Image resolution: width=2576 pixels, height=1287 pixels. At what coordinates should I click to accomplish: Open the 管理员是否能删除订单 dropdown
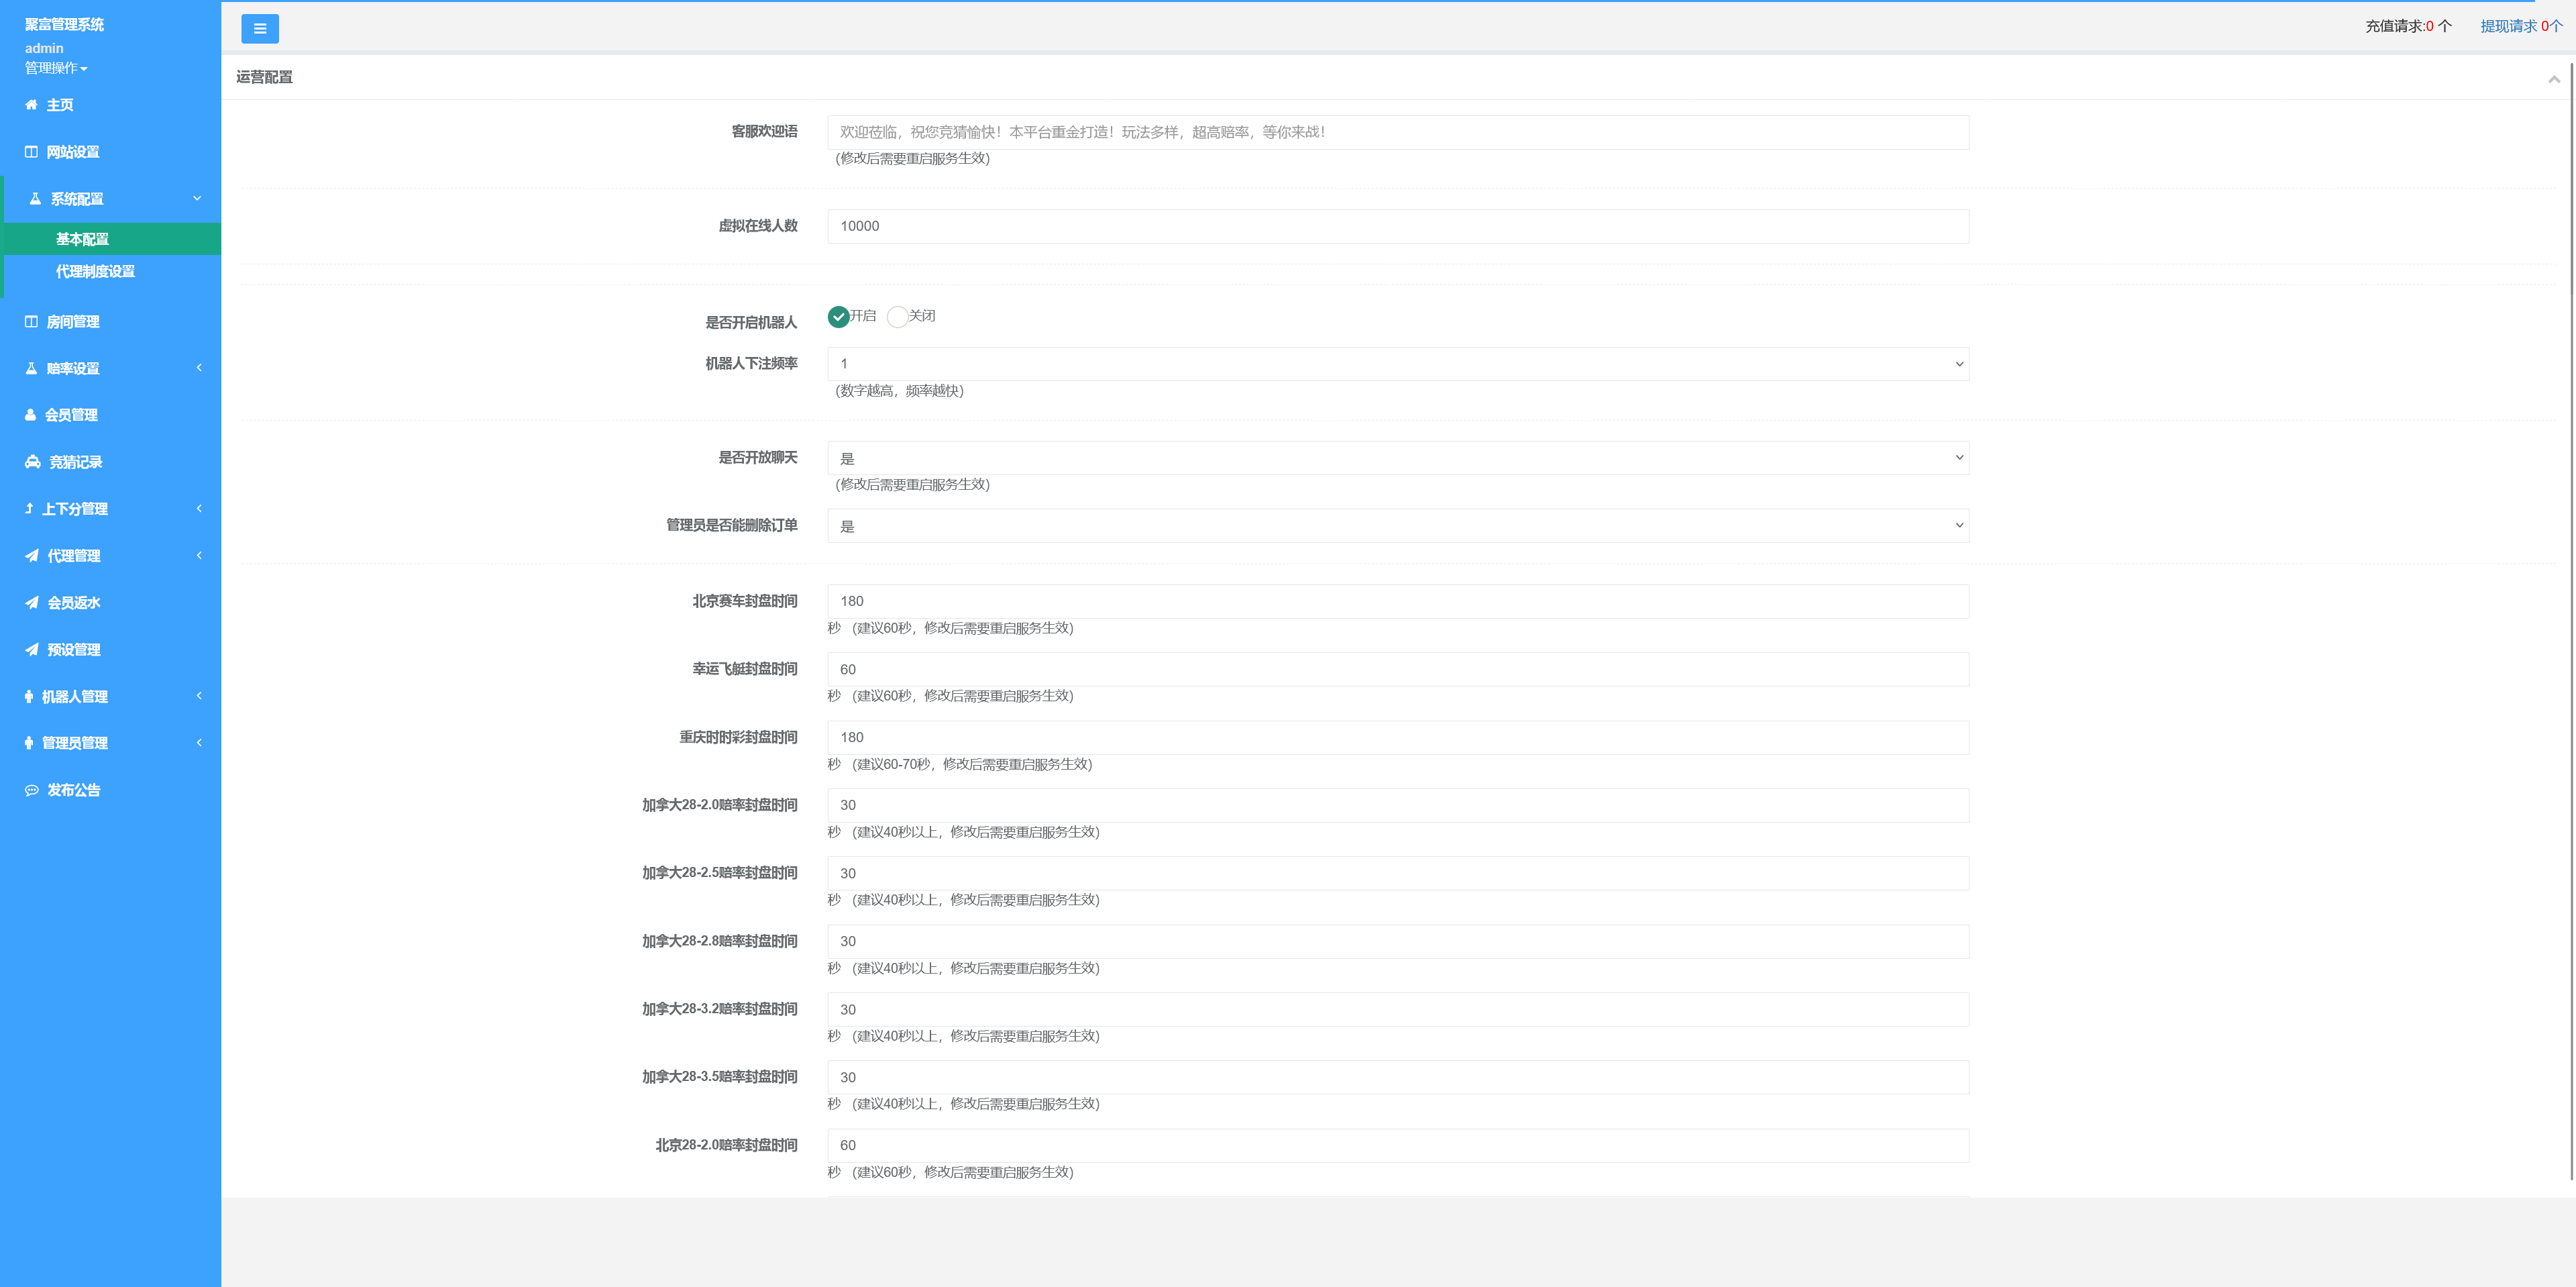1397,526
